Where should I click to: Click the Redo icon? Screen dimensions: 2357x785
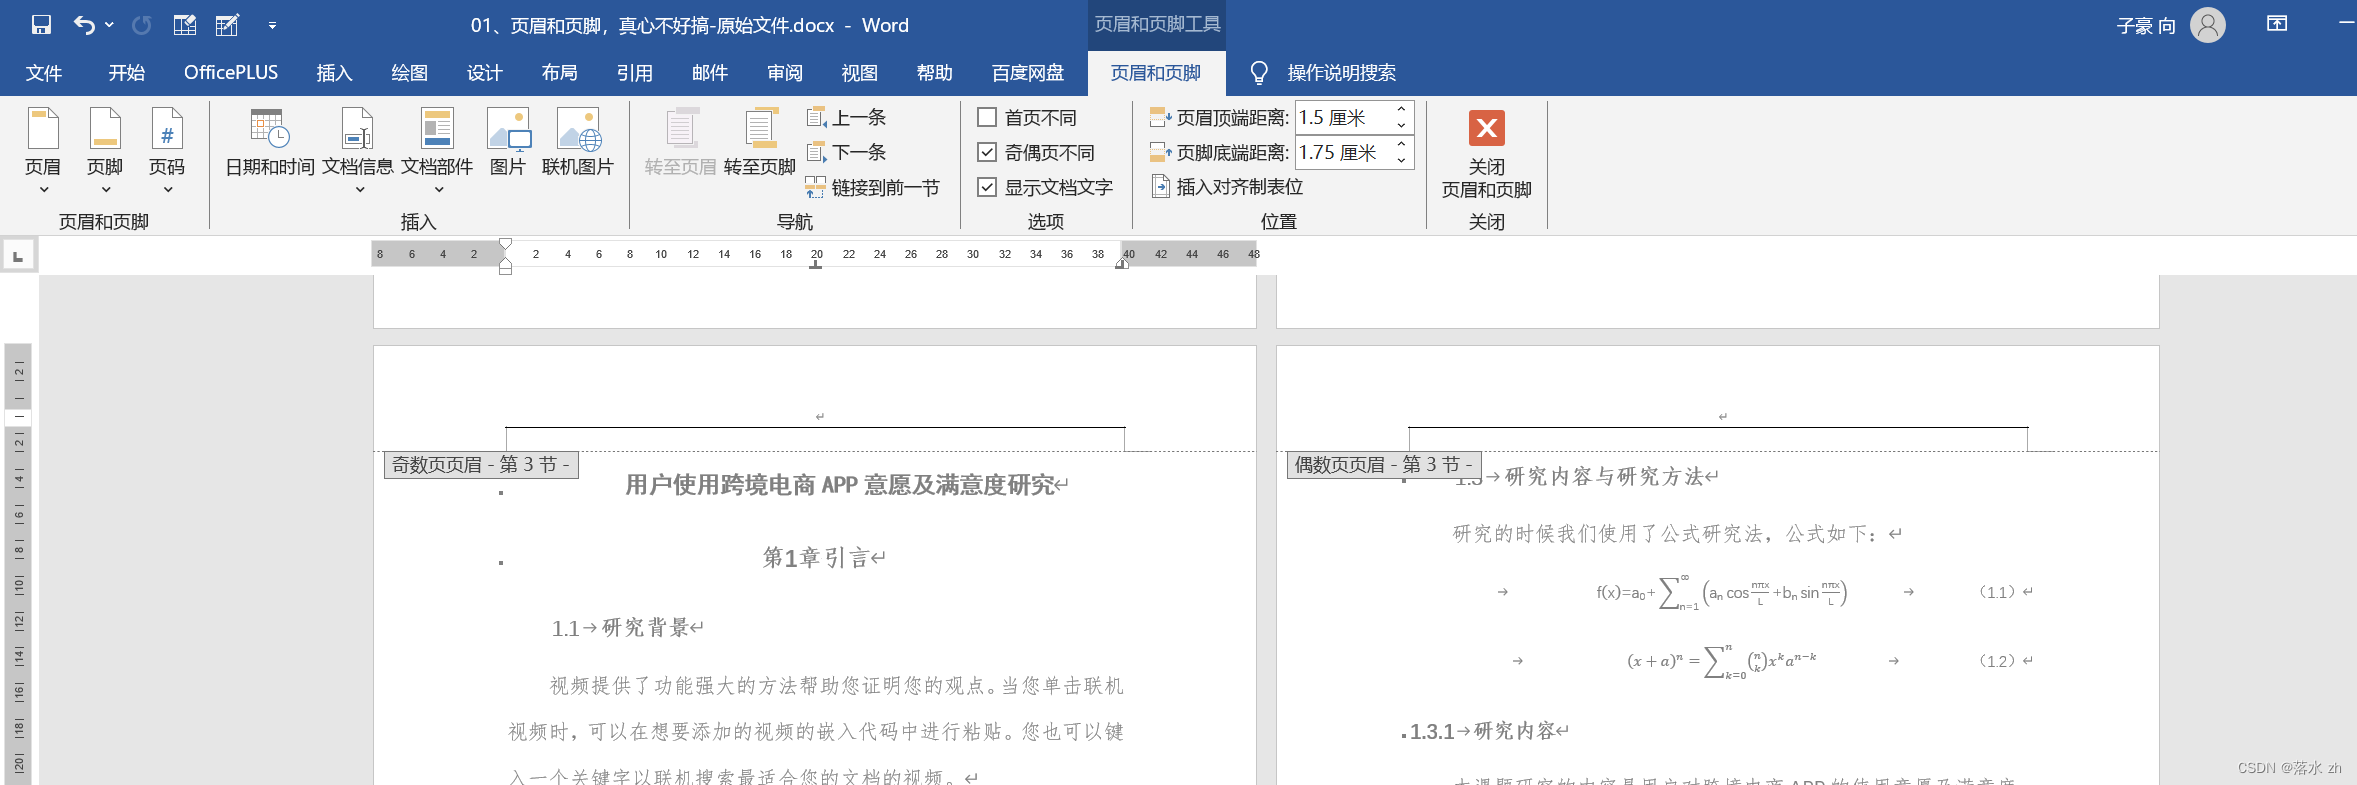point(142,25)
